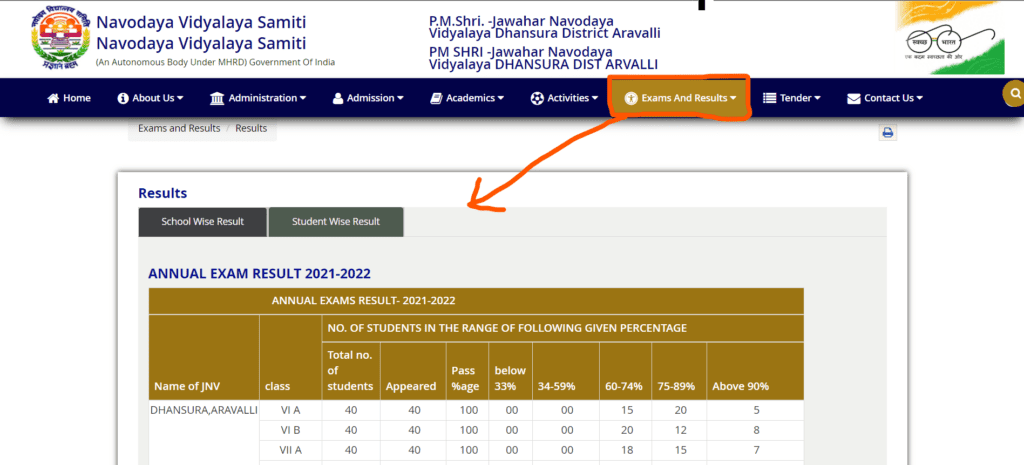Switch to the Student Wise Result tab
1024x465 pixels.
click(336, 222)
